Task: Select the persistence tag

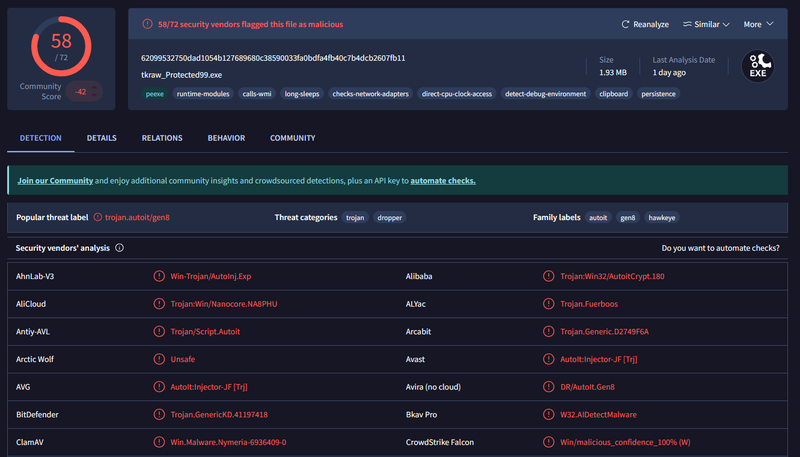Action: [658, 94]
